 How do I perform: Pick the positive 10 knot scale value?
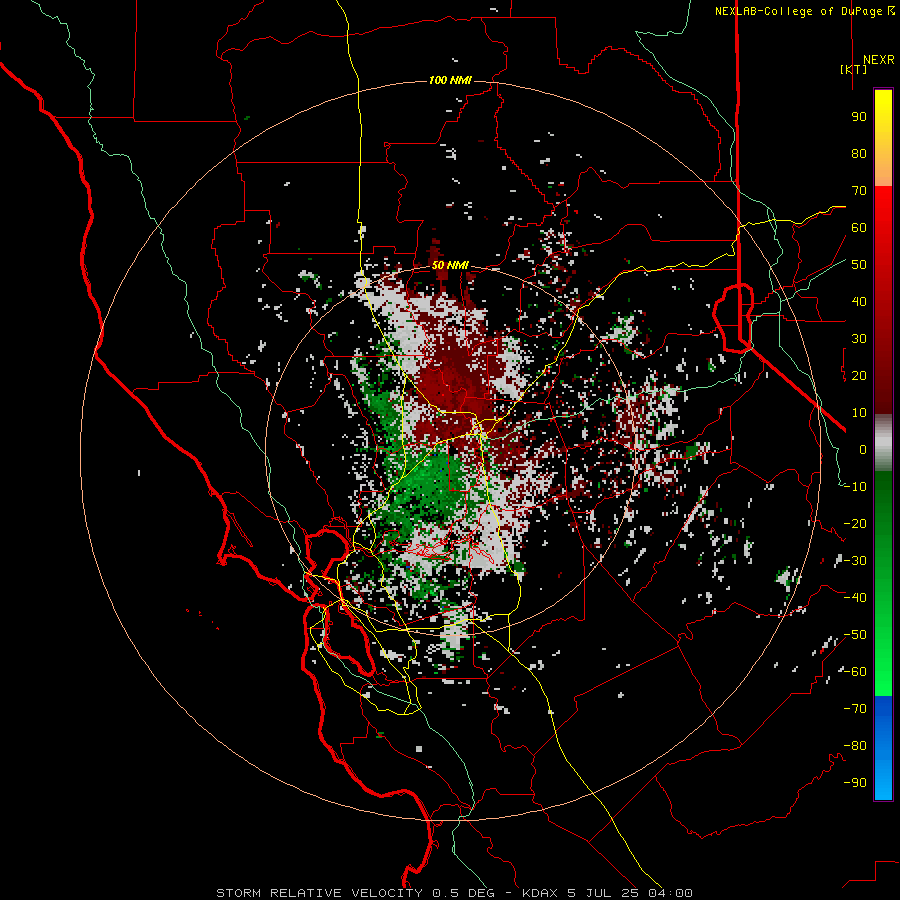pos(859,413)
